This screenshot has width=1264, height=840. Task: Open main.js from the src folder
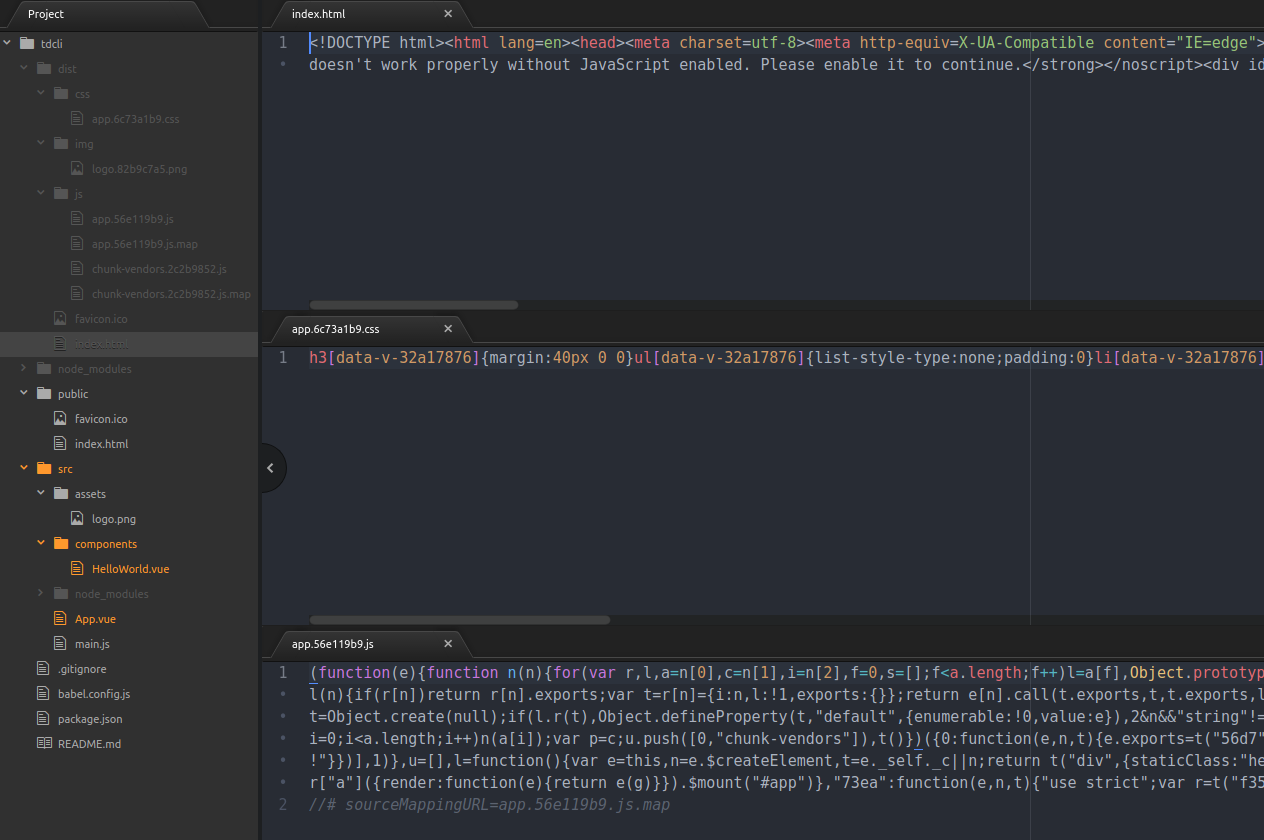tap(92, 644)
